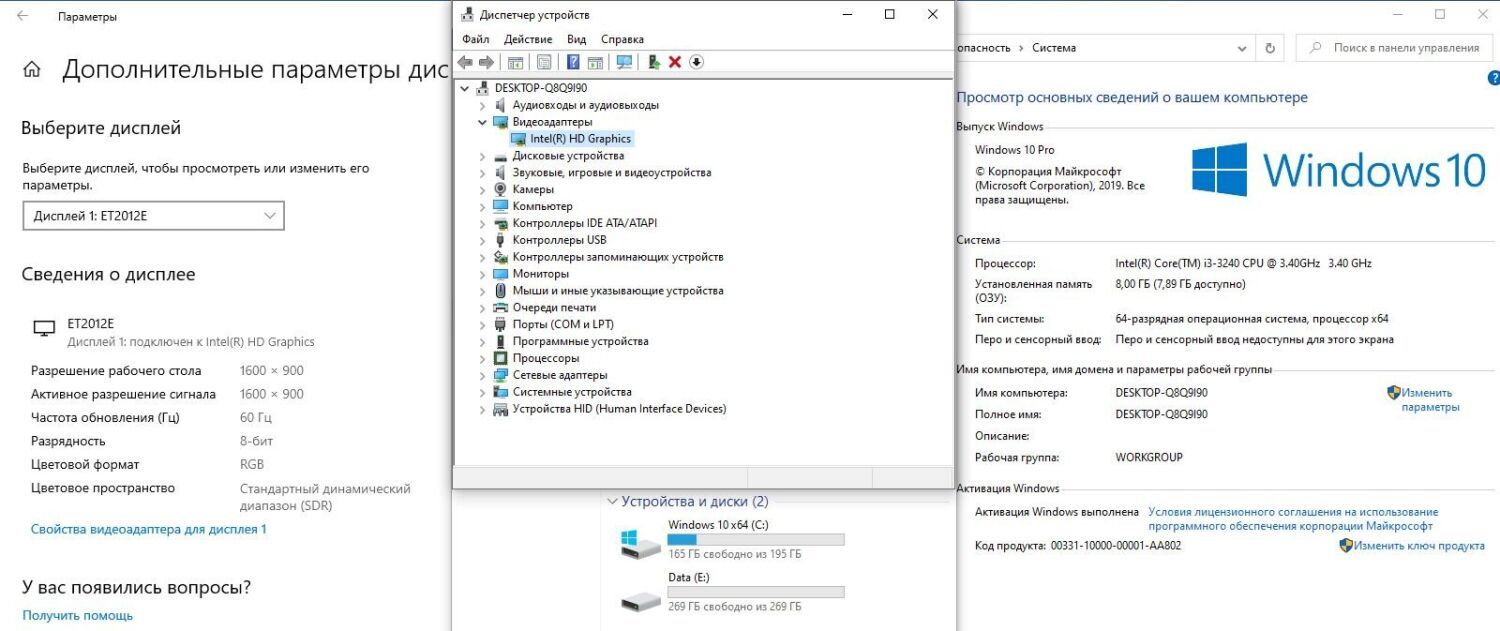Open the Дисплей 1: ET2012E dropdown

pyautogui.click(x=153, y=216)
